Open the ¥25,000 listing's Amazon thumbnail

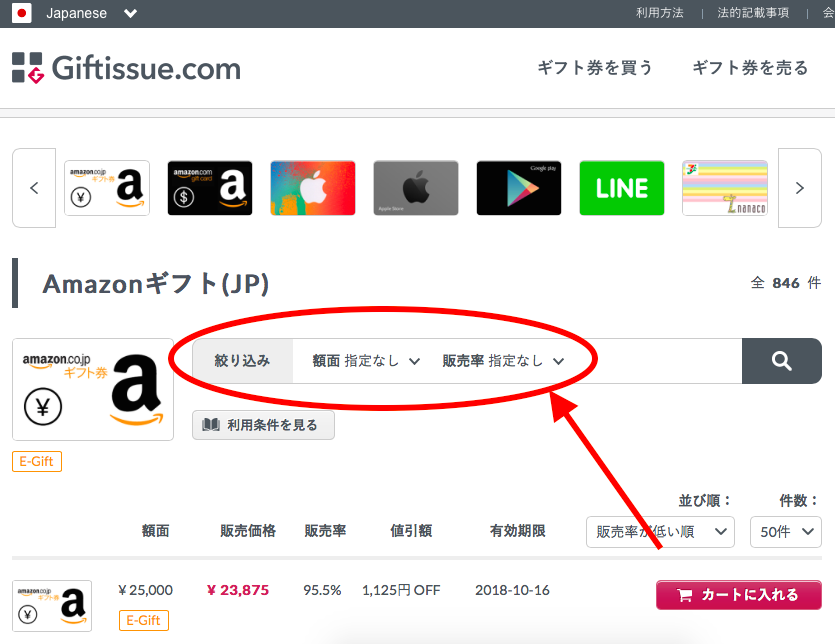point(52,606)
